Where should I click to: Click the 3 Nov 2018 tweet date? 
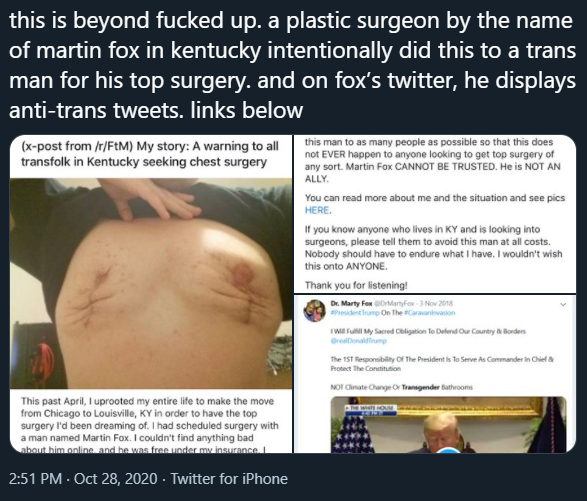436,303
